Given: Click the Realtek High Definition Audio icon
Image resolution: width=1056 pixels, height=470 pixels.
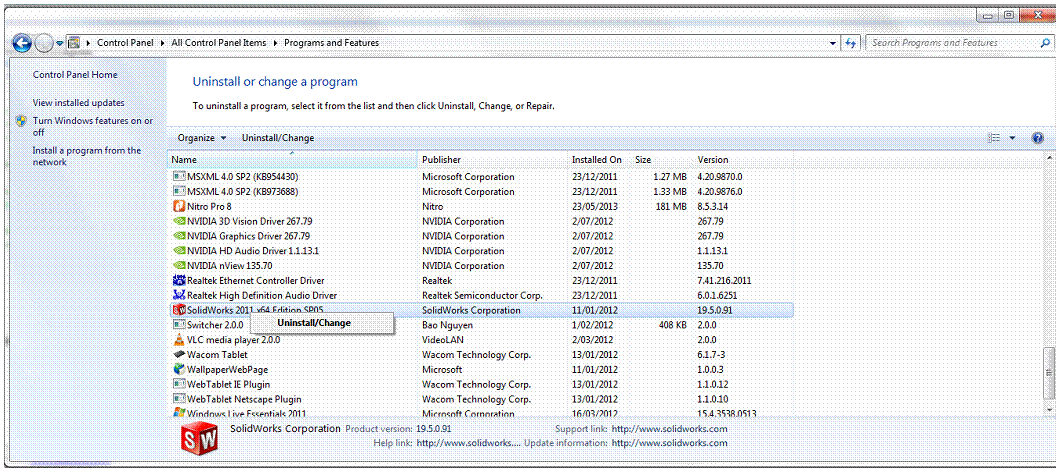Looking at the screenshot, I should pos(179,296).
